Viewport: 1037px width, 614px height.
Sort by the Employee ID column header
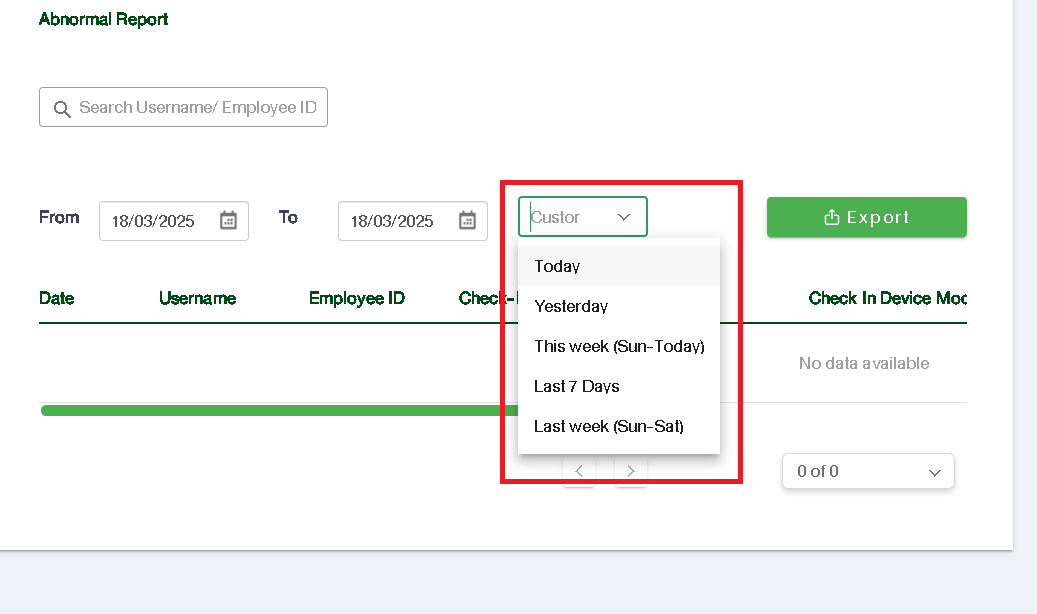click(356, 298)
